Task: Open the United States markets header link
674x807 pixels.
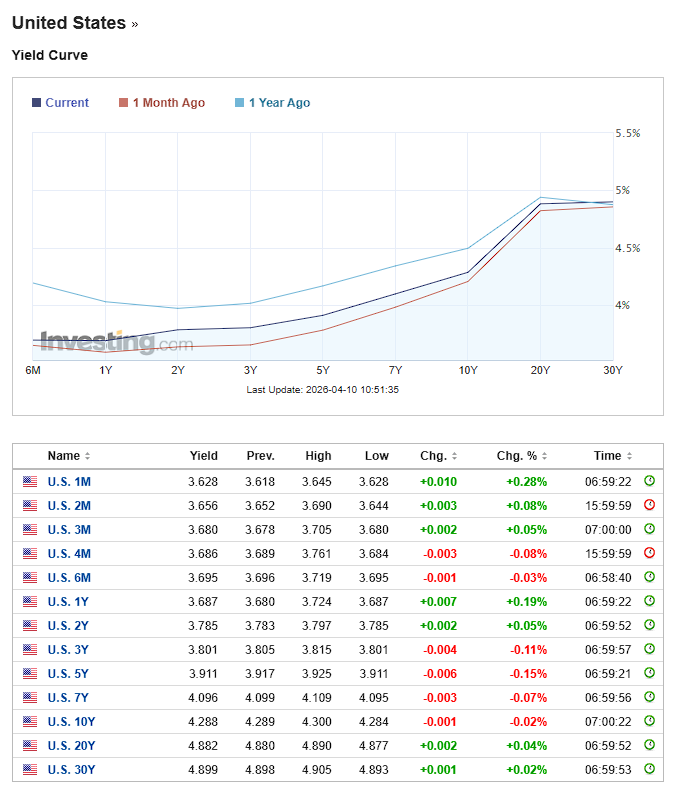Action: 67,22
